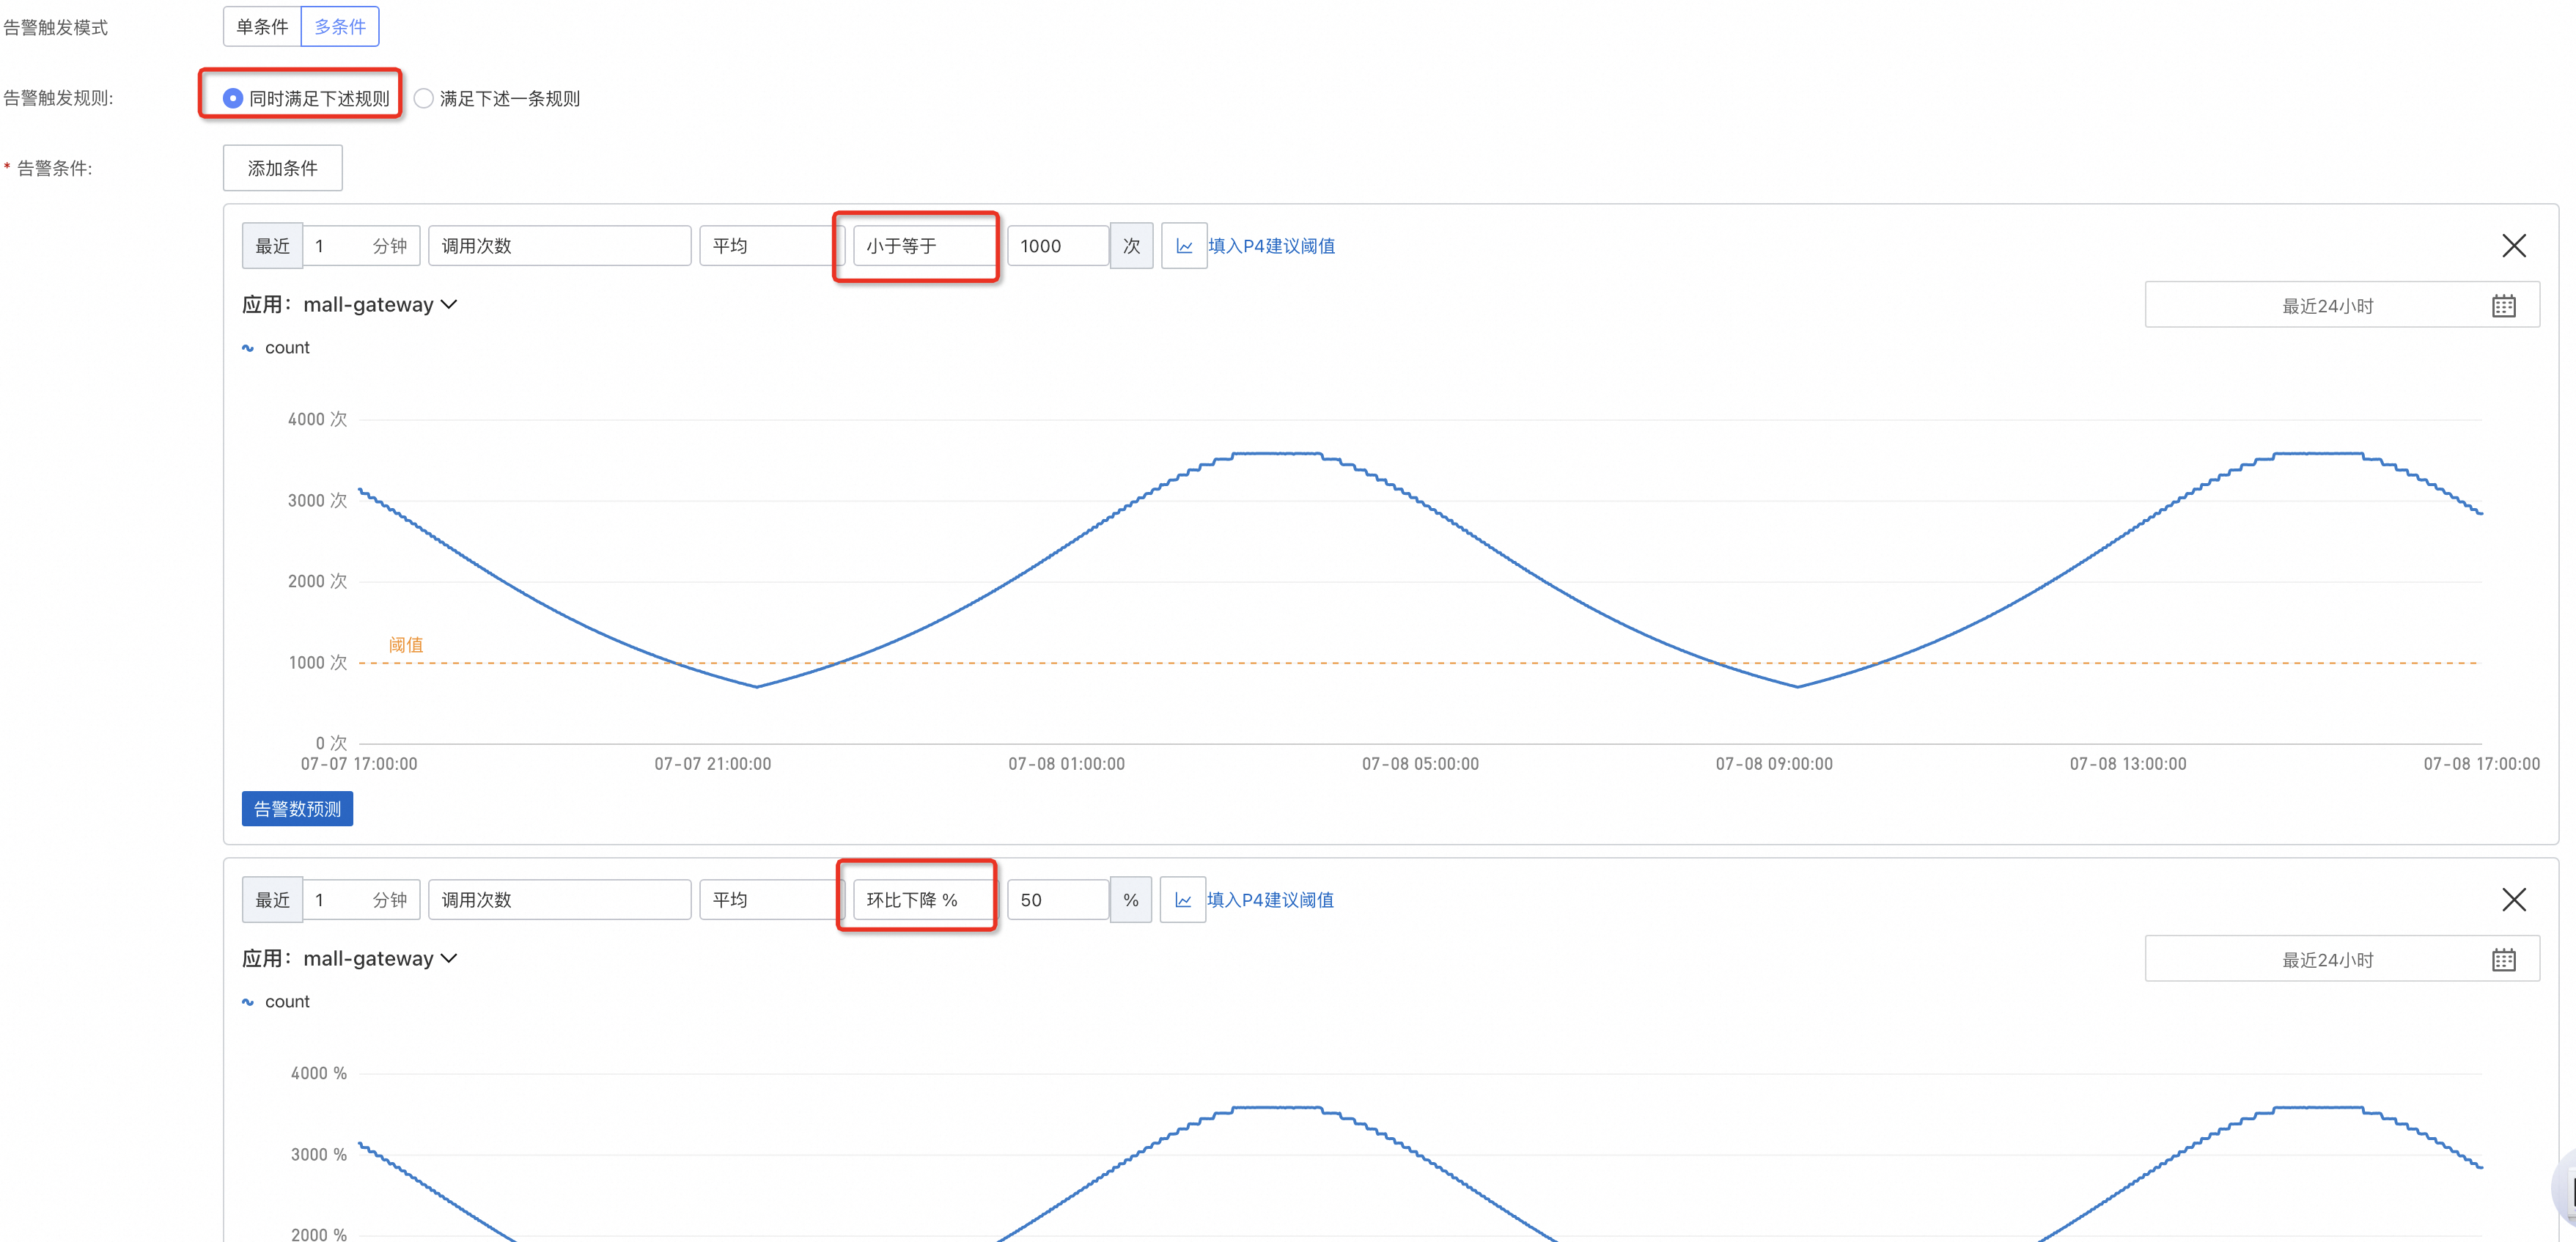Open 最近24小时 time range in first condition

pyautogui.click(x=2341, y=305)
